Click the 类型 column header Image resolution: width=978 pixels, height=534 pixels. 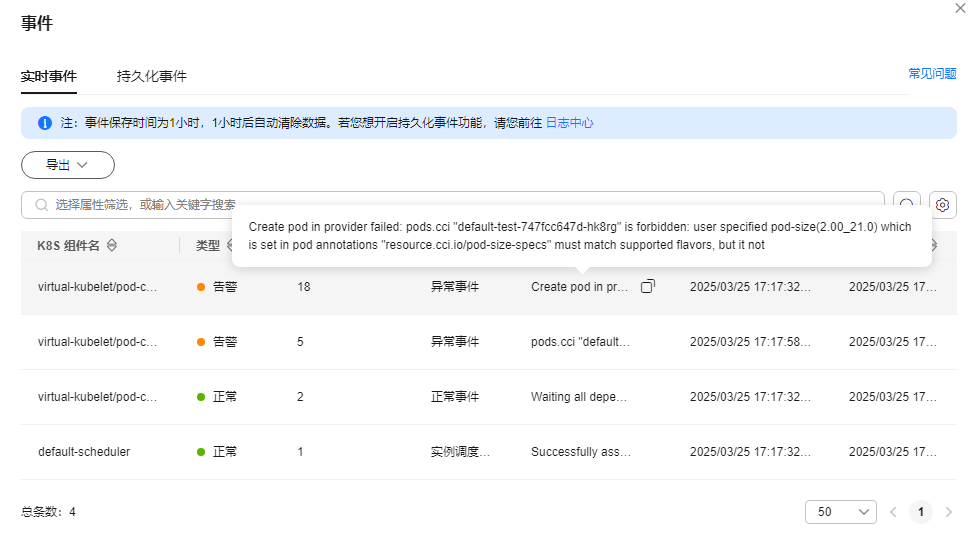click(208, 246)
